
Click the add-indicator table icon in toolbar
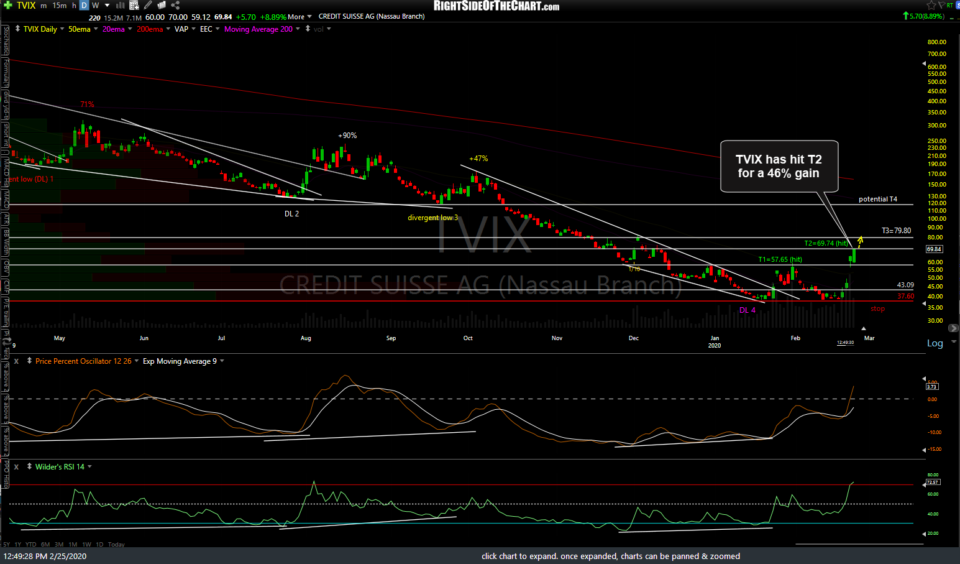[134, 5]
